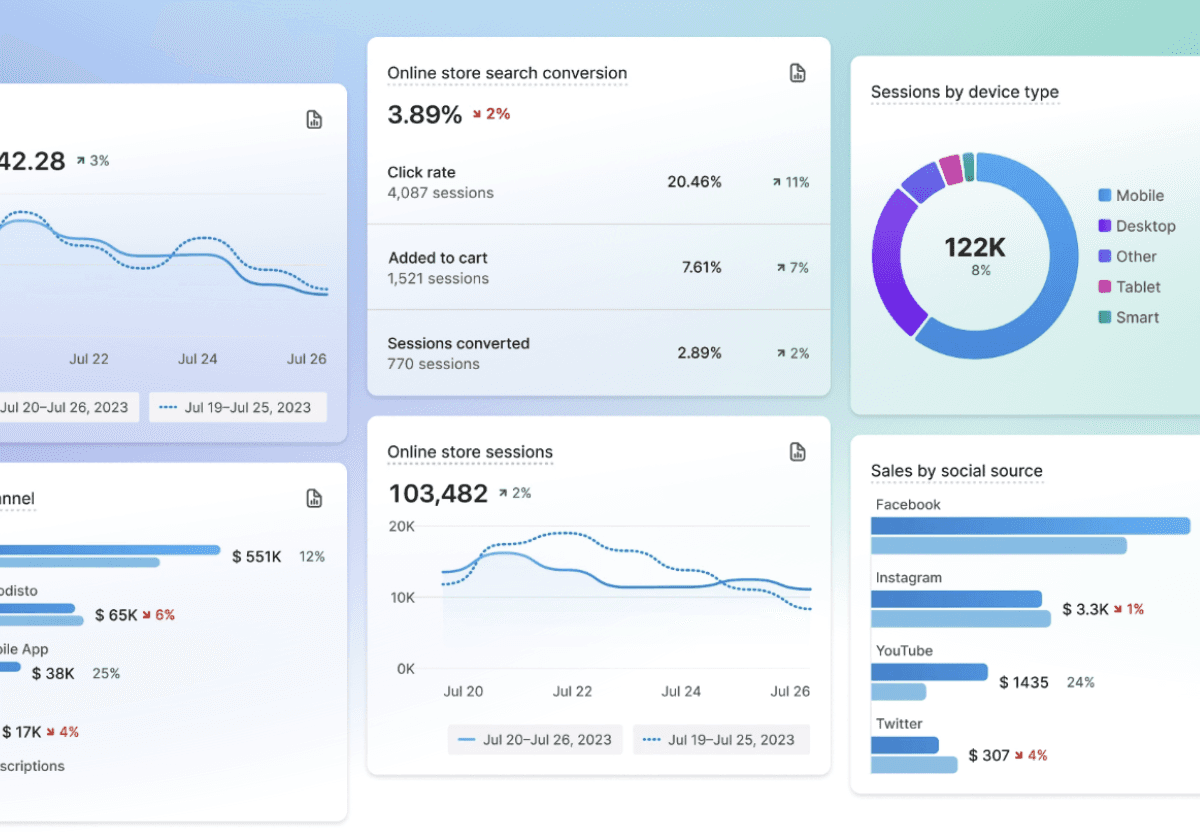Image resolution: width=1200 pixels, height=832 pixels.
Task: Click the Sessions by device type title
Action: [964, 92]
